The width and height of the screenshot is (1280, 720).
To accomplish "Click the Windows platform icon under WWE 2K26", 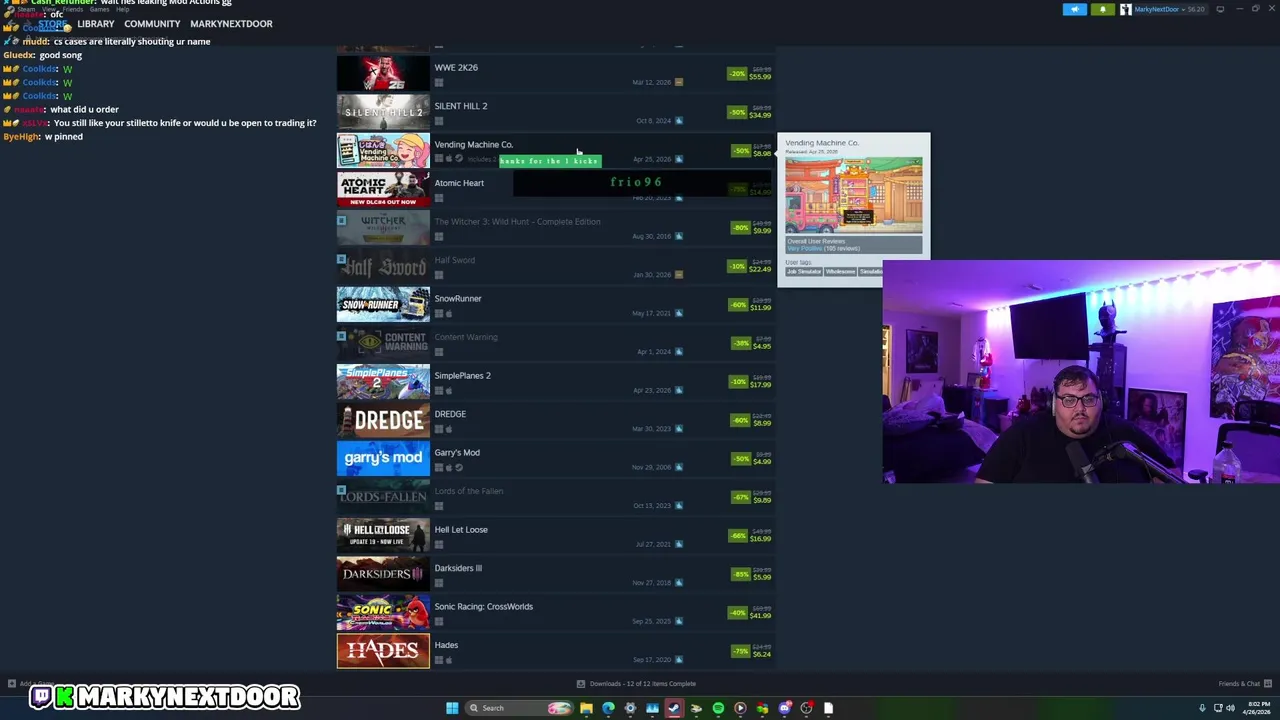I will pos(438,83).
